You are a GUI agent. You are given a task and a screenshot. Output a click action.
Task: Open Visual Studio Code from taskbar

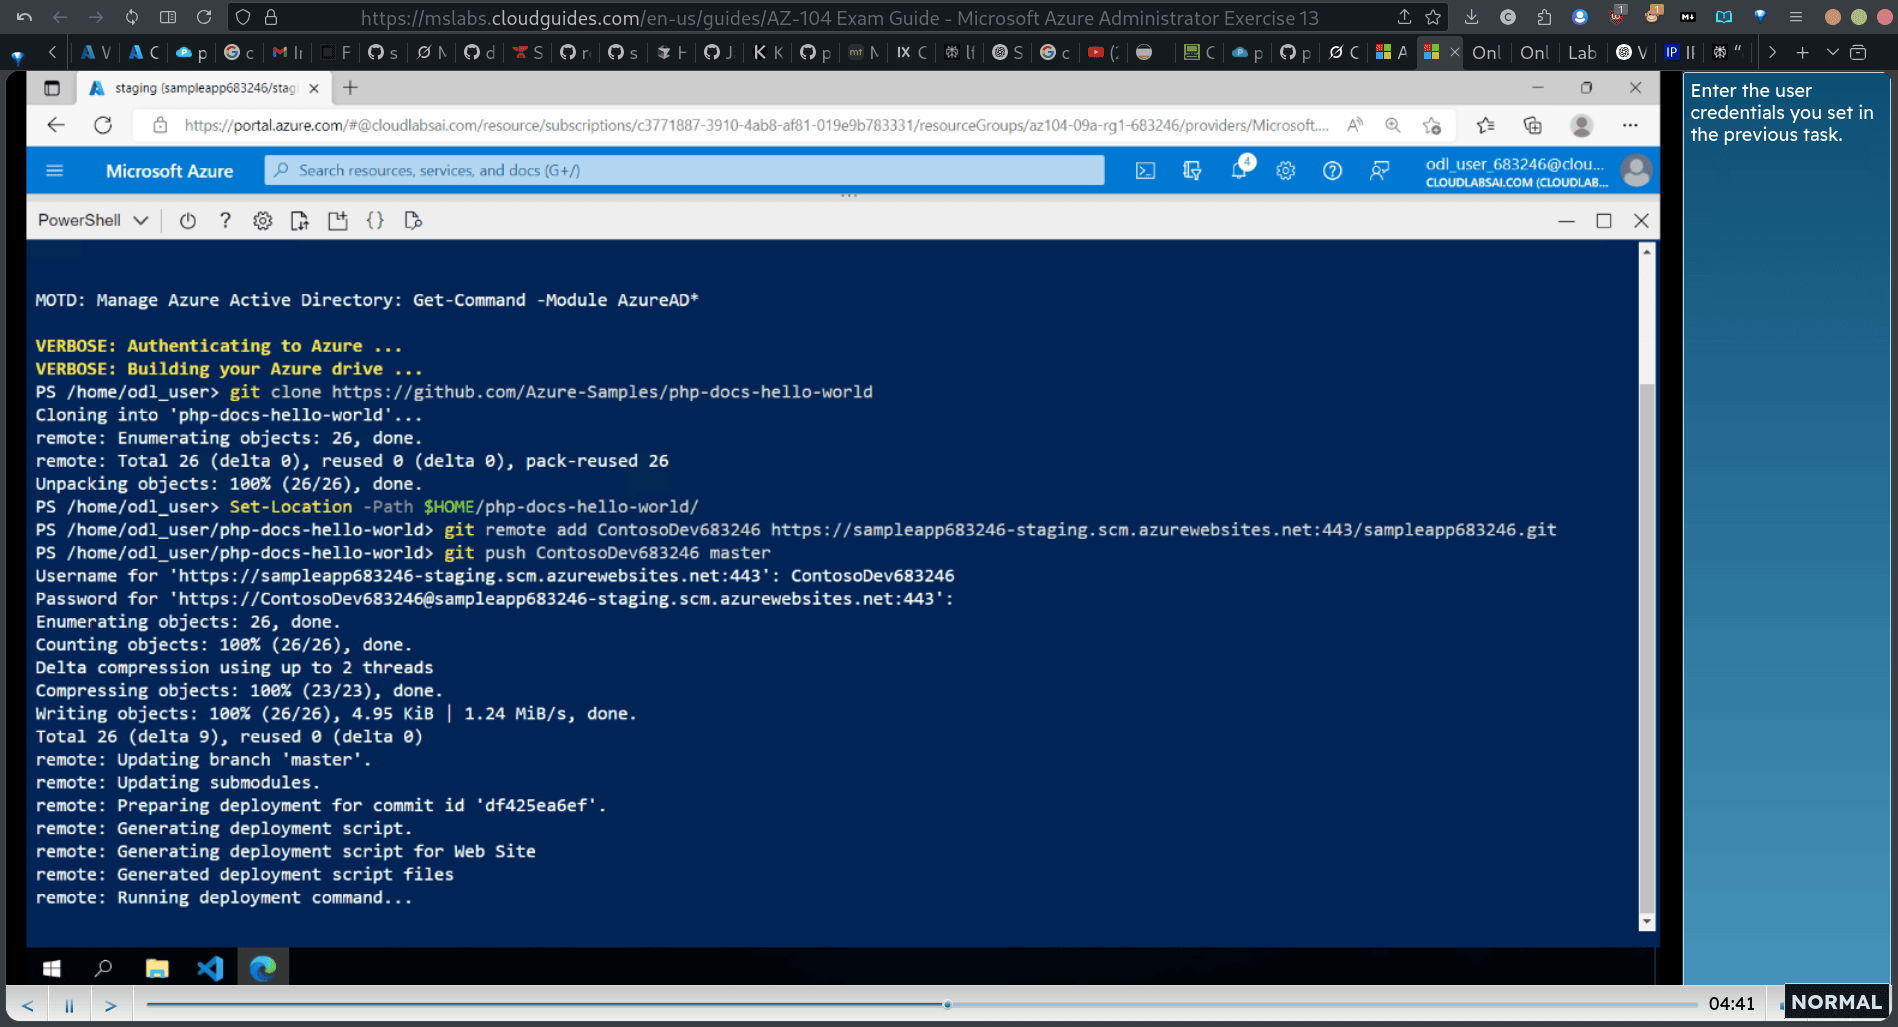tap(210, 968)
